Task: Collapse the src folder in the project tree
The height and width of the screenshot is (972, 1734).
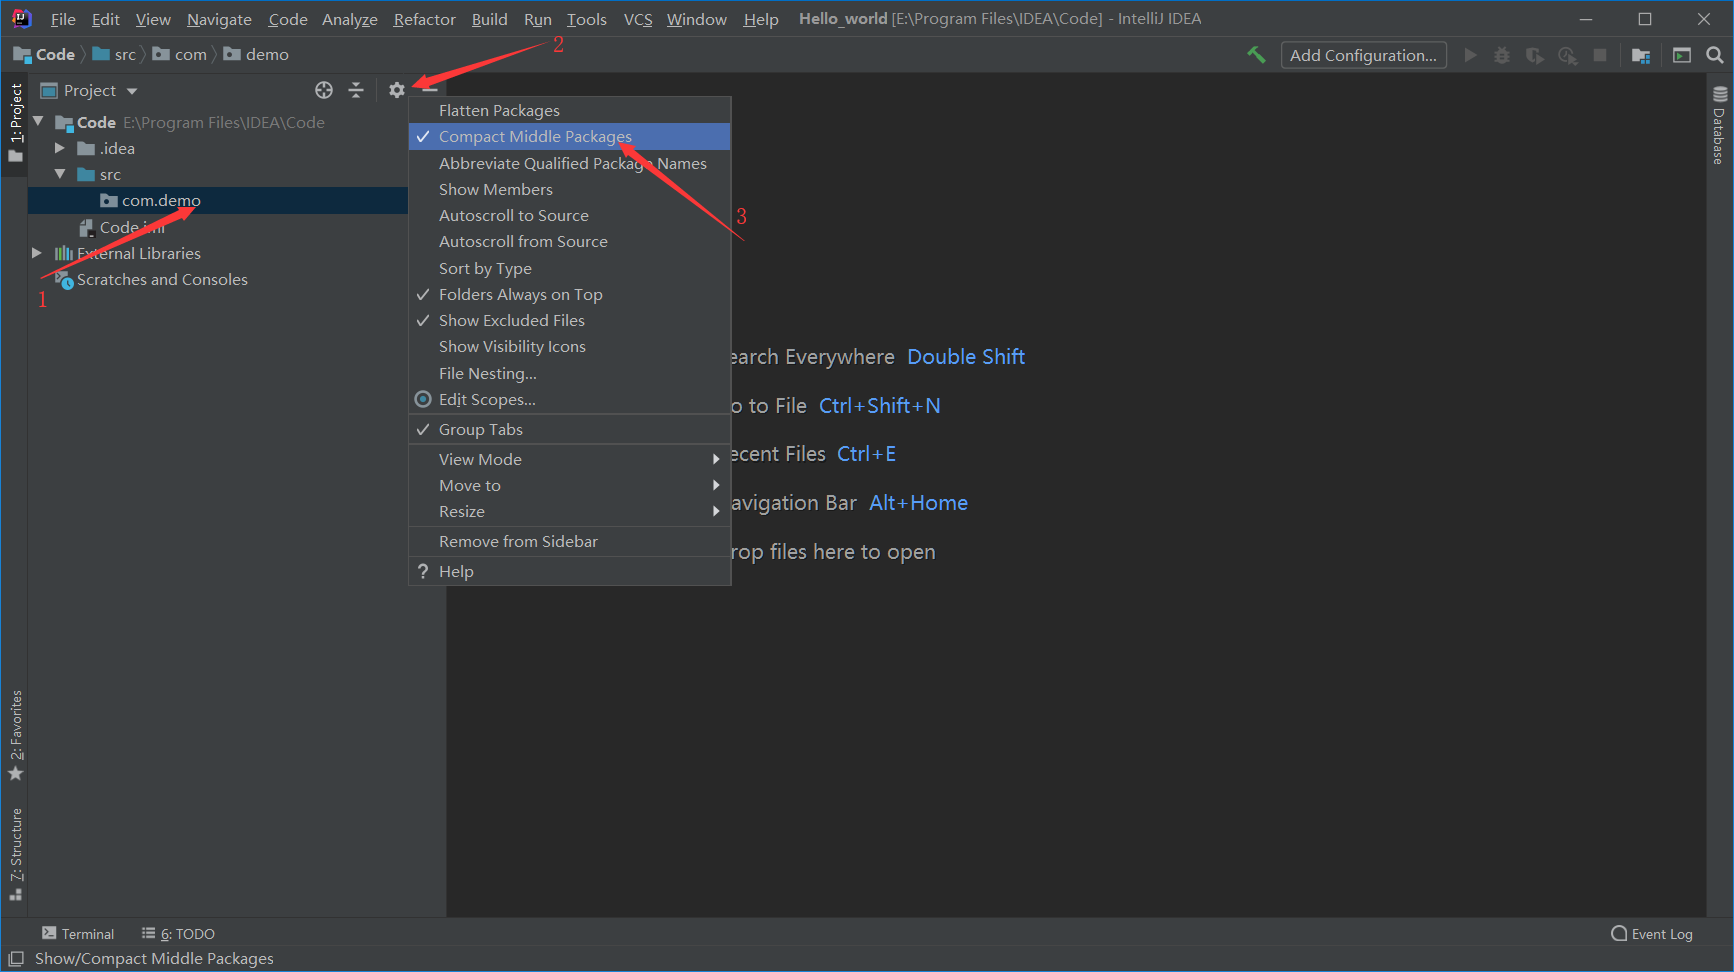Action: tap(61, 174)
